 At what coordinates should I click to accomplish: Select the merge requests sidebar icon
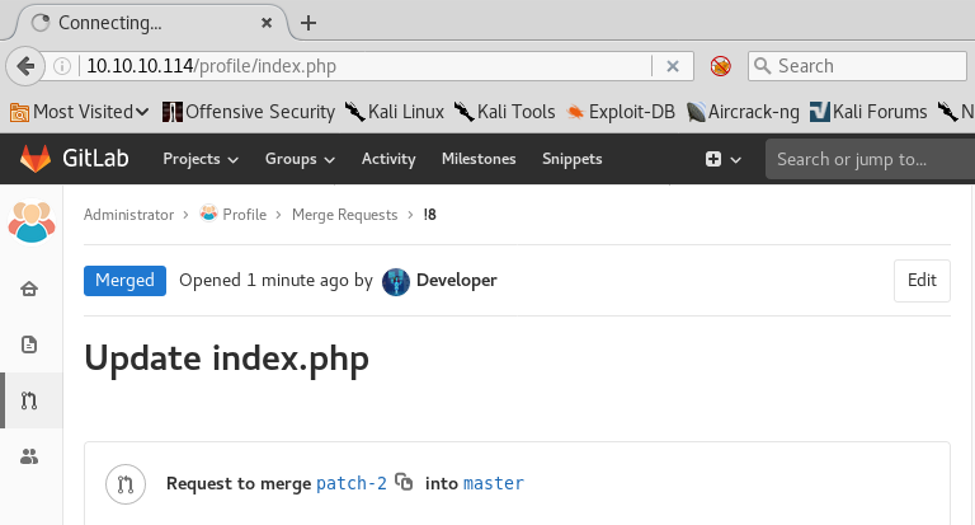point(29,401)
